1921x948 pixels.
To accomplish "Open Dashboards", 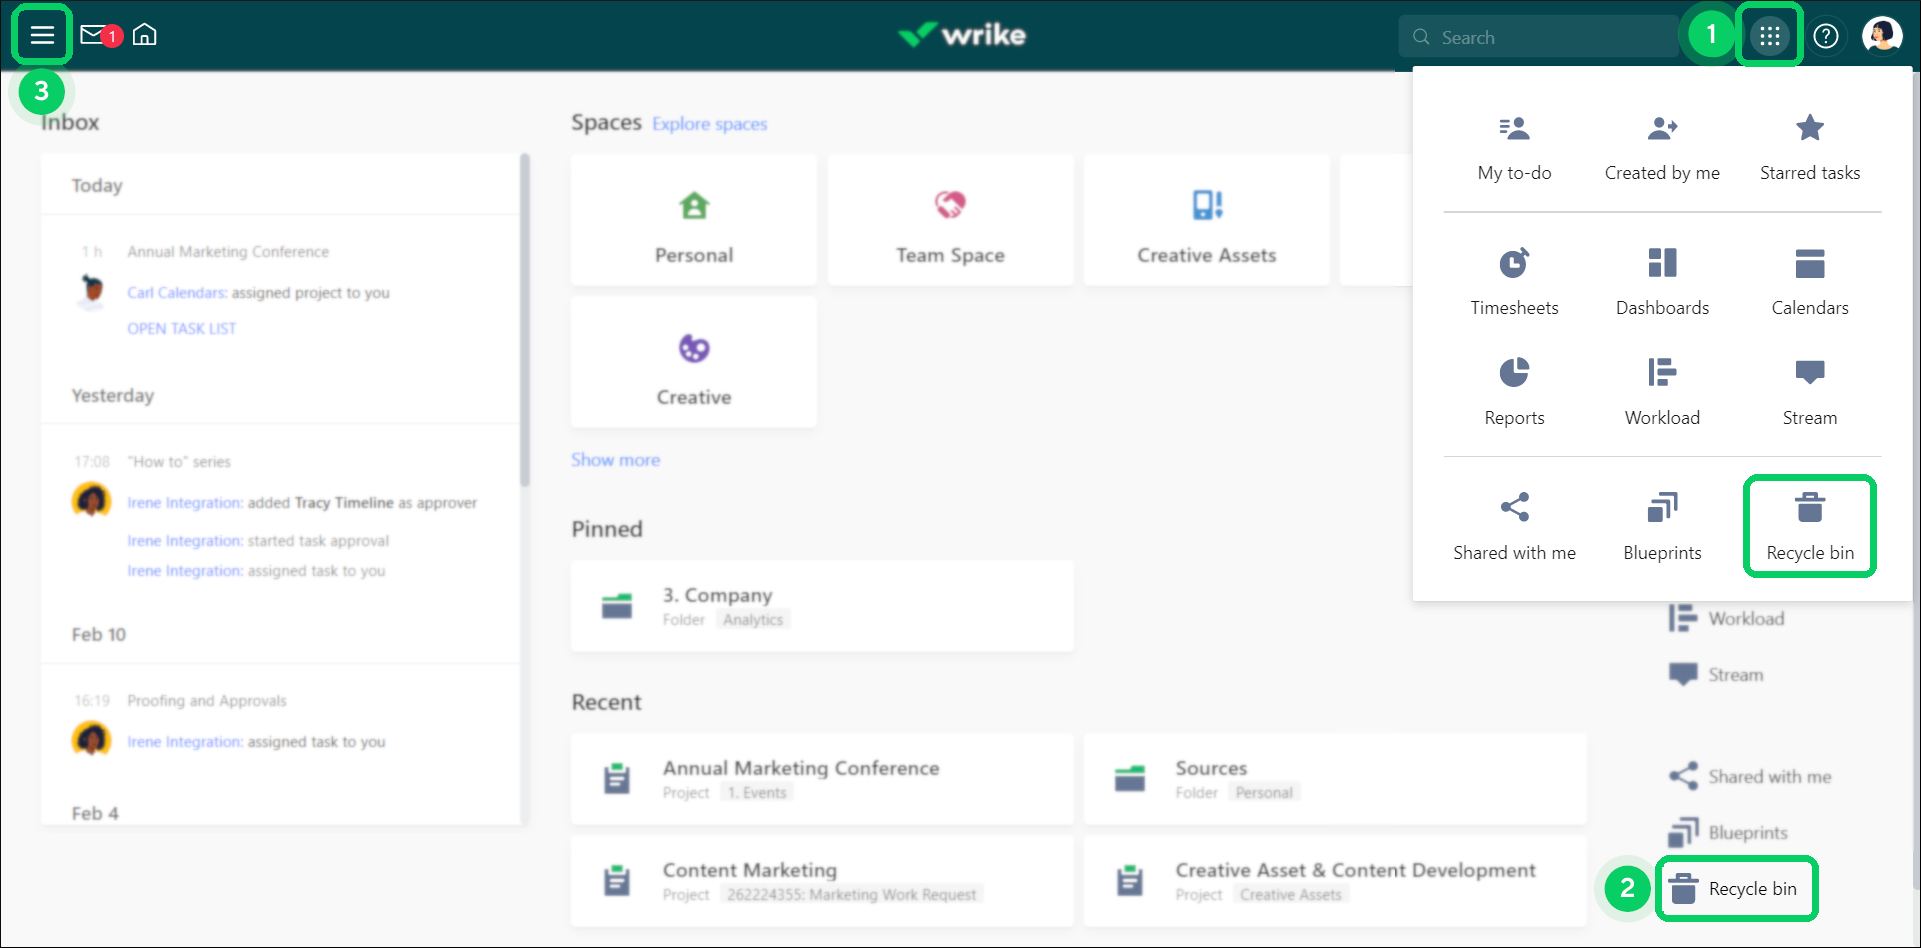I will (1661, 280).
